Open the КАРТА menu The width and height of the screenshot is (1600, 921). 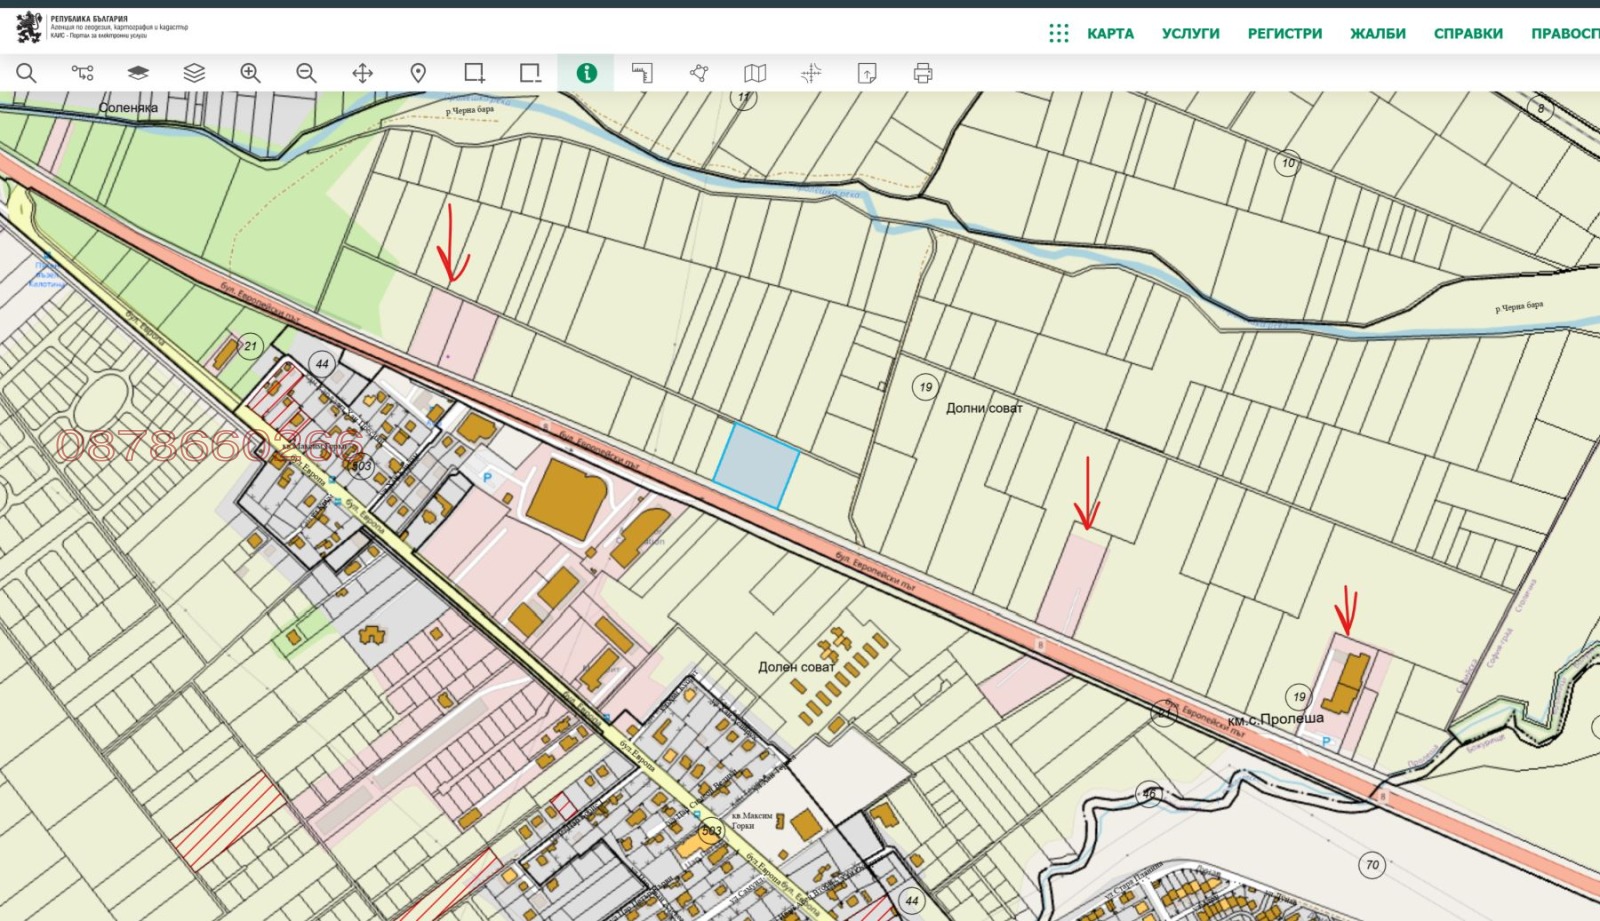(1110, 33)
